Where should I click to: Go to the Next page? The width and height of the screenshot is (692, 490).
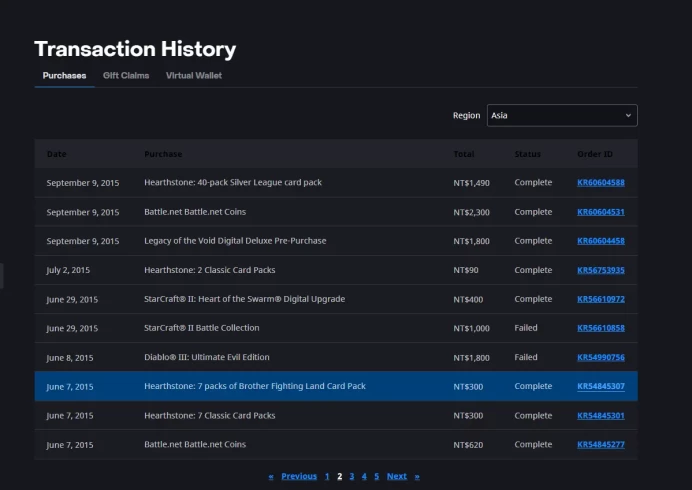pos(397,476)
